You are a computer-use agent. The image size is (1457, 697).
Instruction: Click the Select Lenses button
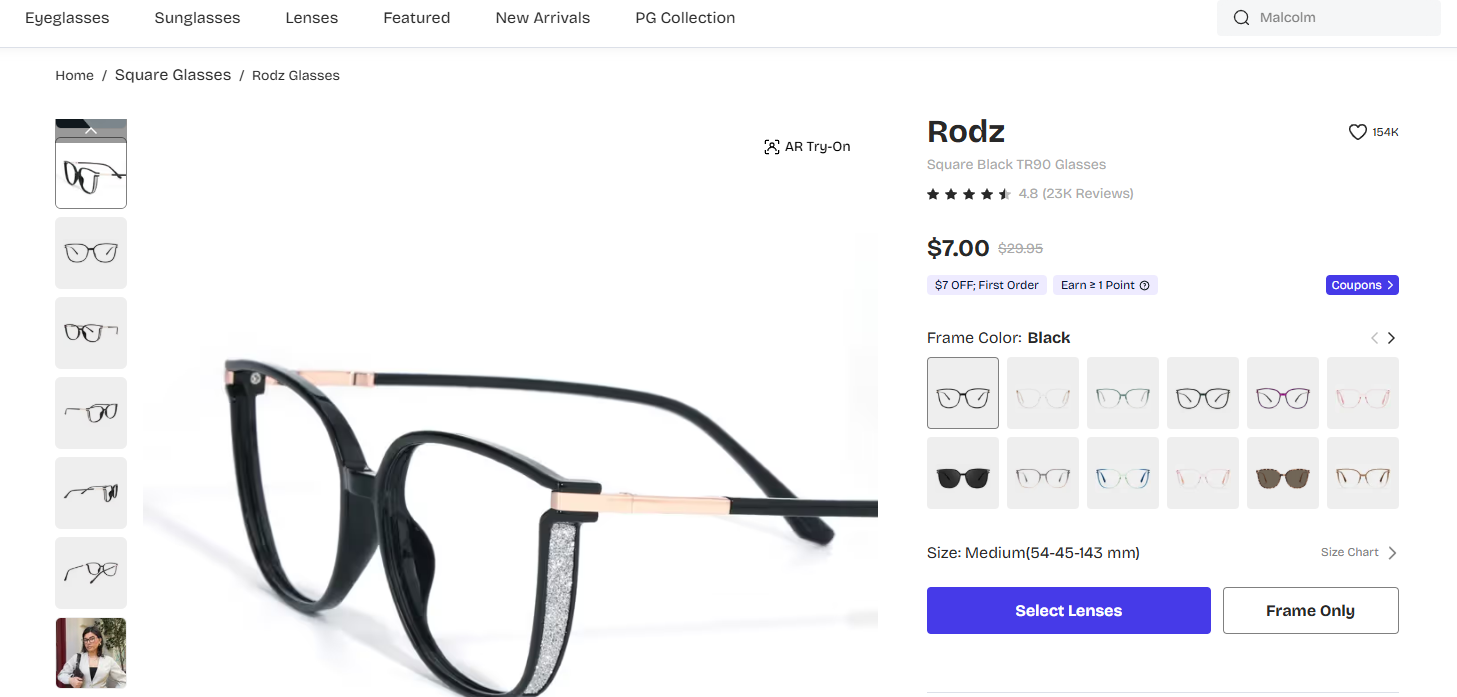1068,610
